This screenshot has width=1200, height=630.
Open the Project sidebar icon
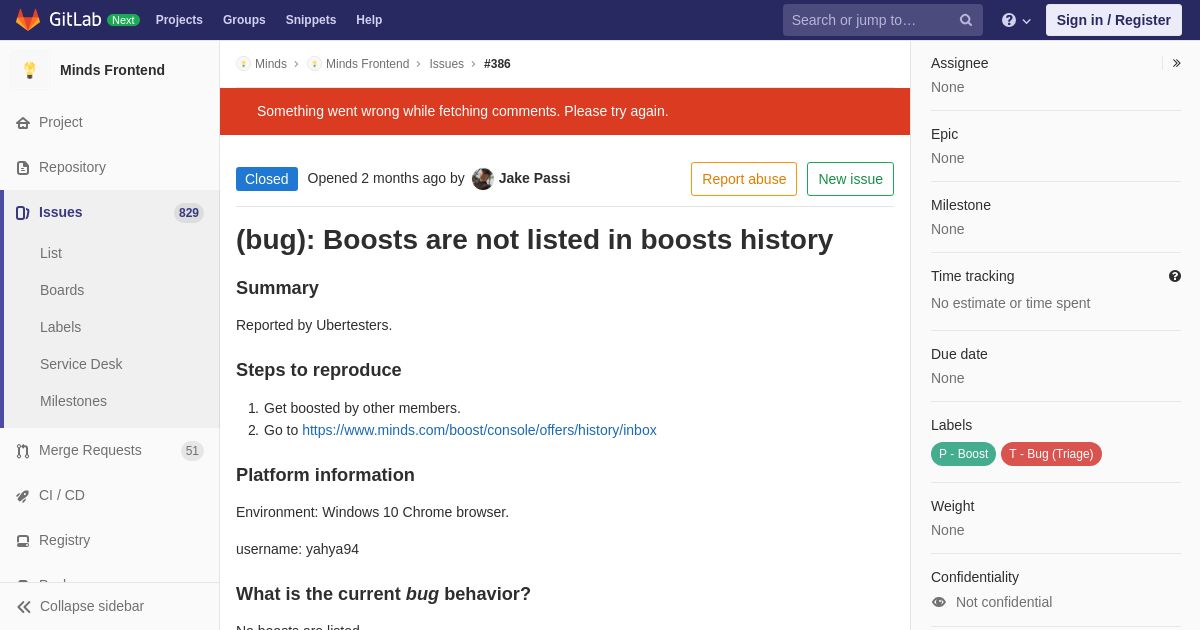pos(23,123)
